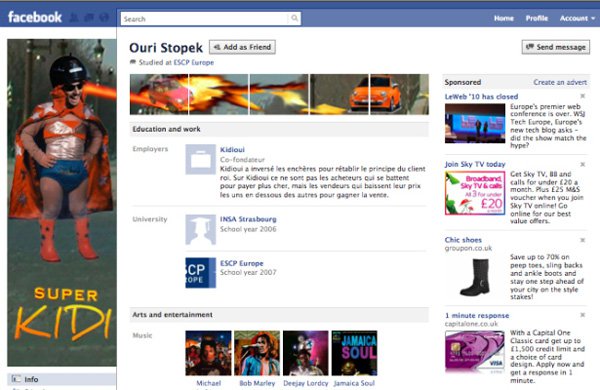The width and height of the screenshot is (600, 390).
Task: Open the Michael music link
Action: click(x=209, y=383)
